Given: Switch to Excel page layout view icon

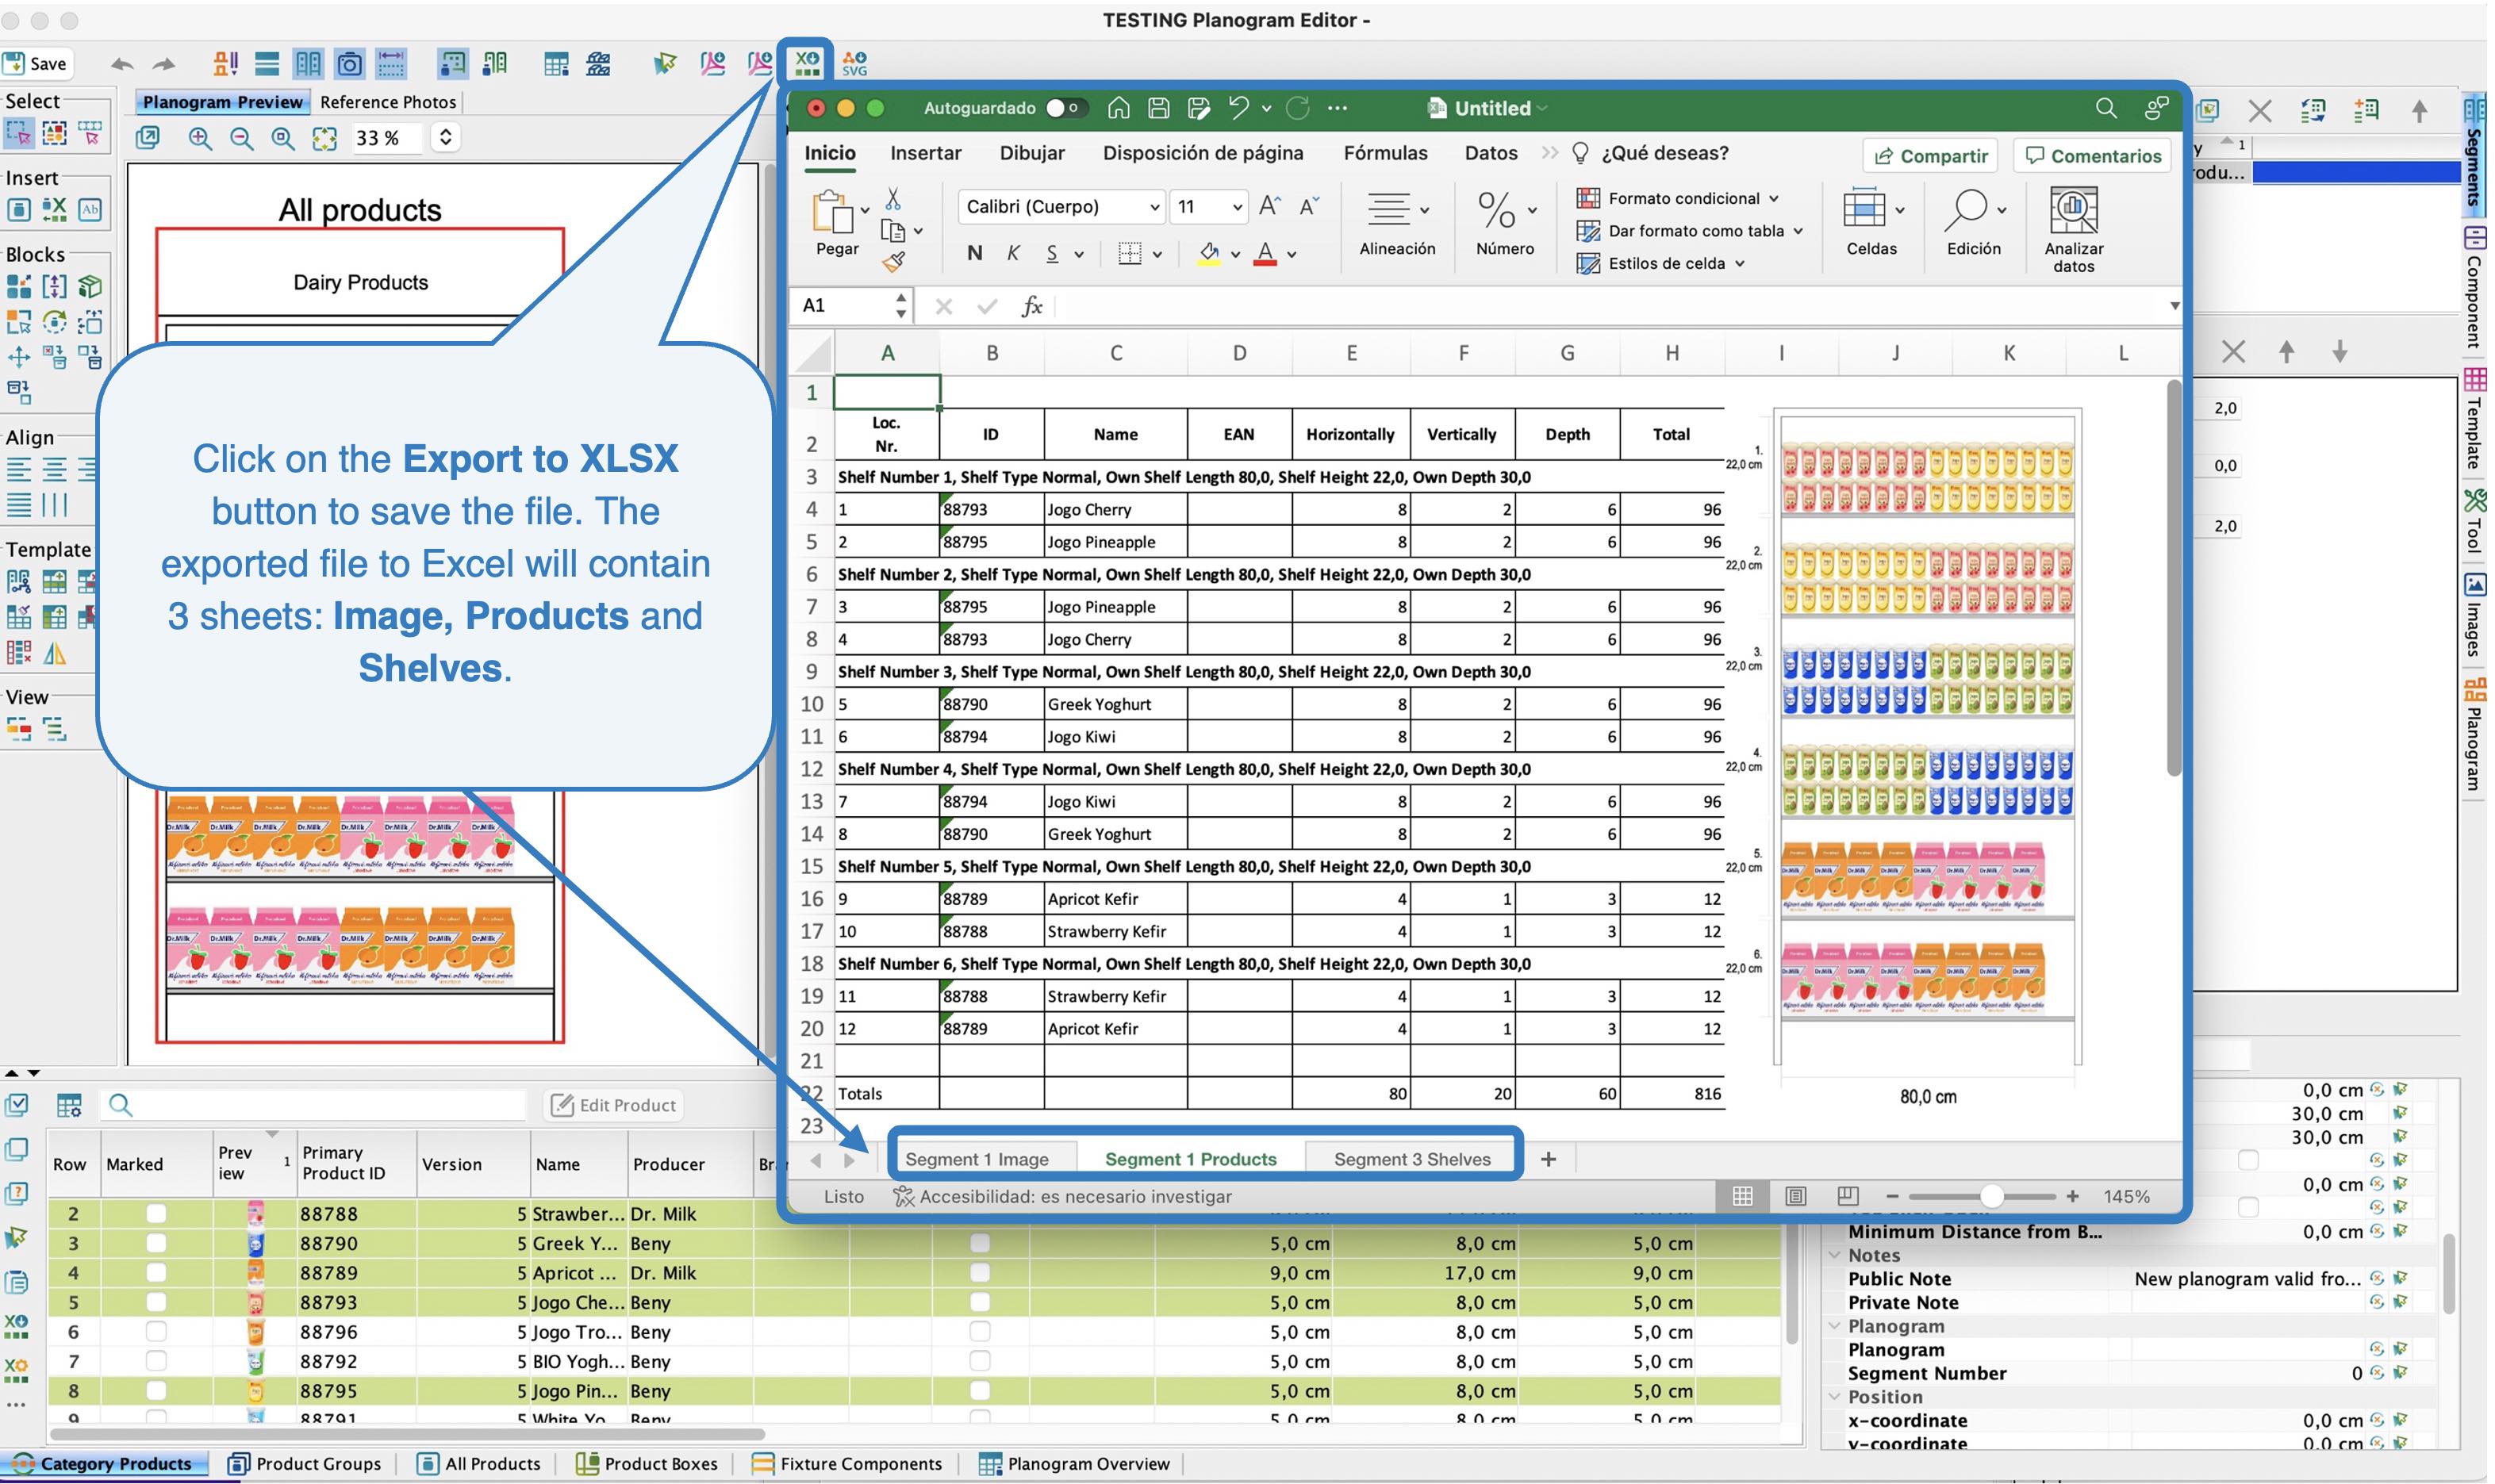Looking at the screenshot, I should 1795,1196.
